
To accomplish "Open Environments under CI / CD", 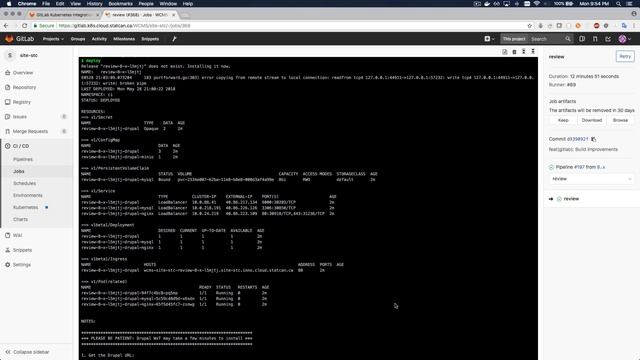I will pyautogui.click(x=28, y=196).
